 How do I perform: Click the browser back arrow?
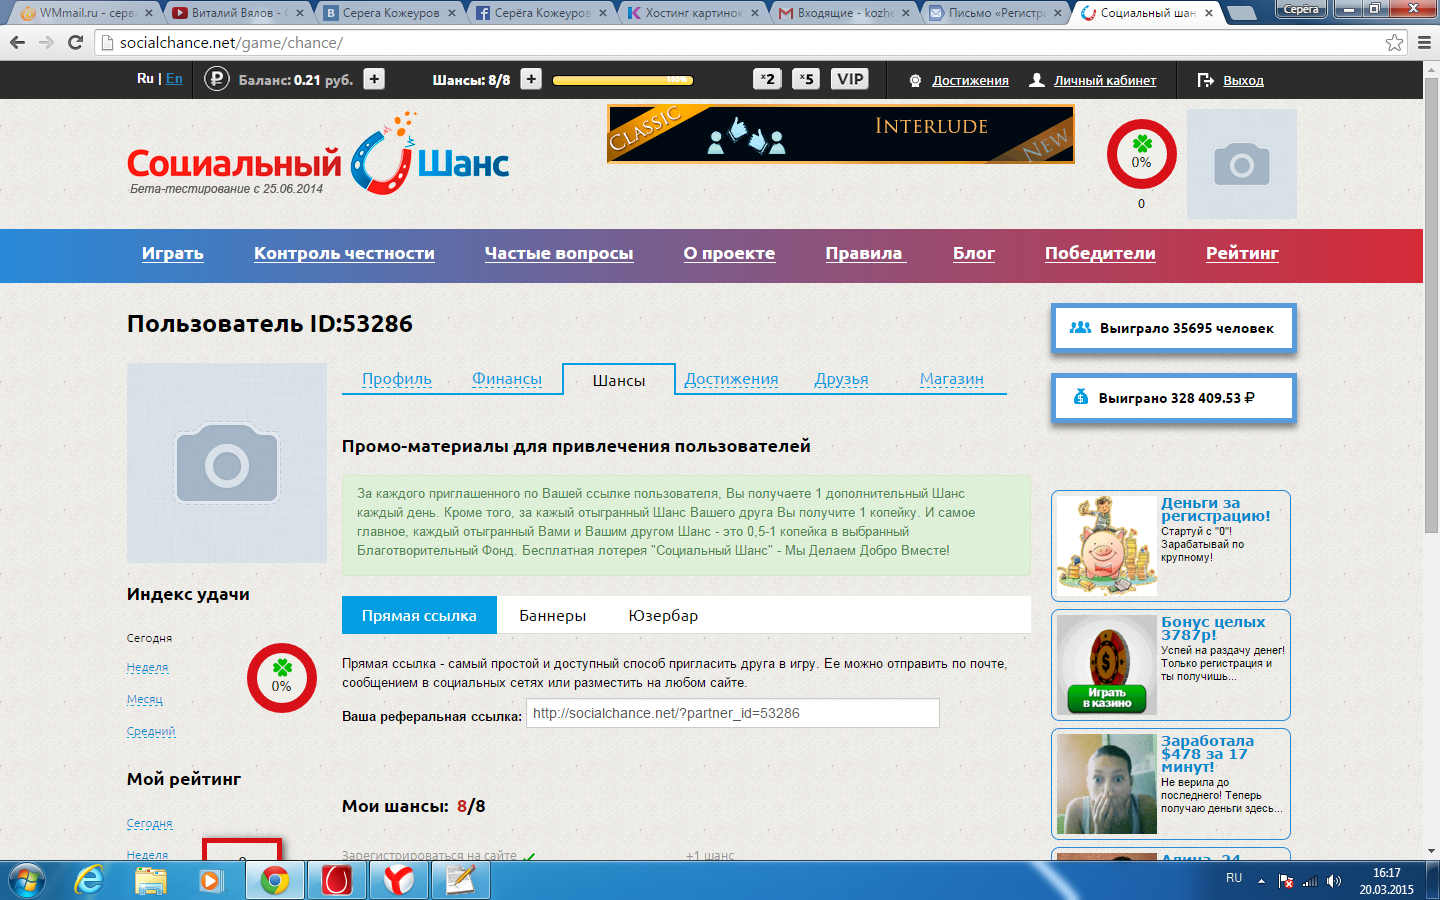coord(17,42)
